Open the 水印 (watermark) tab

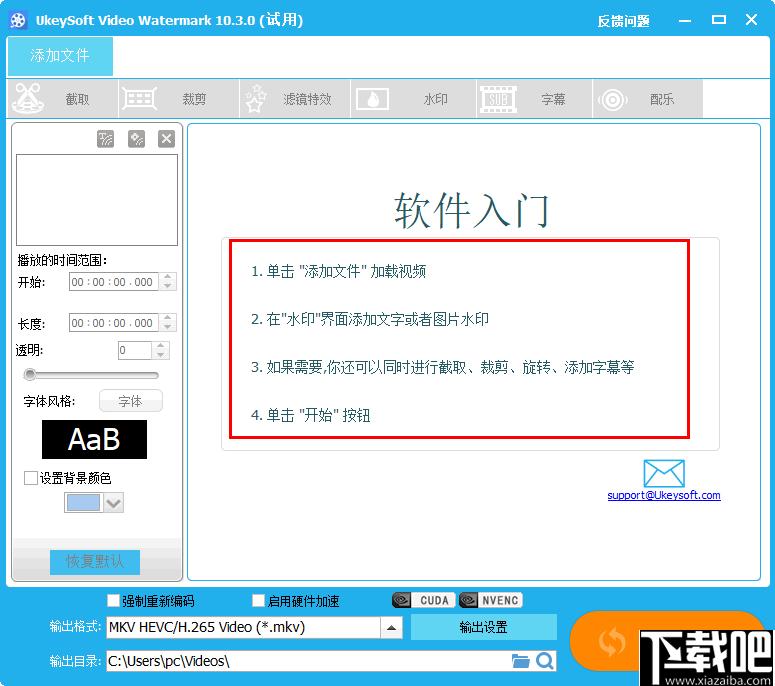tap(413, 99)
